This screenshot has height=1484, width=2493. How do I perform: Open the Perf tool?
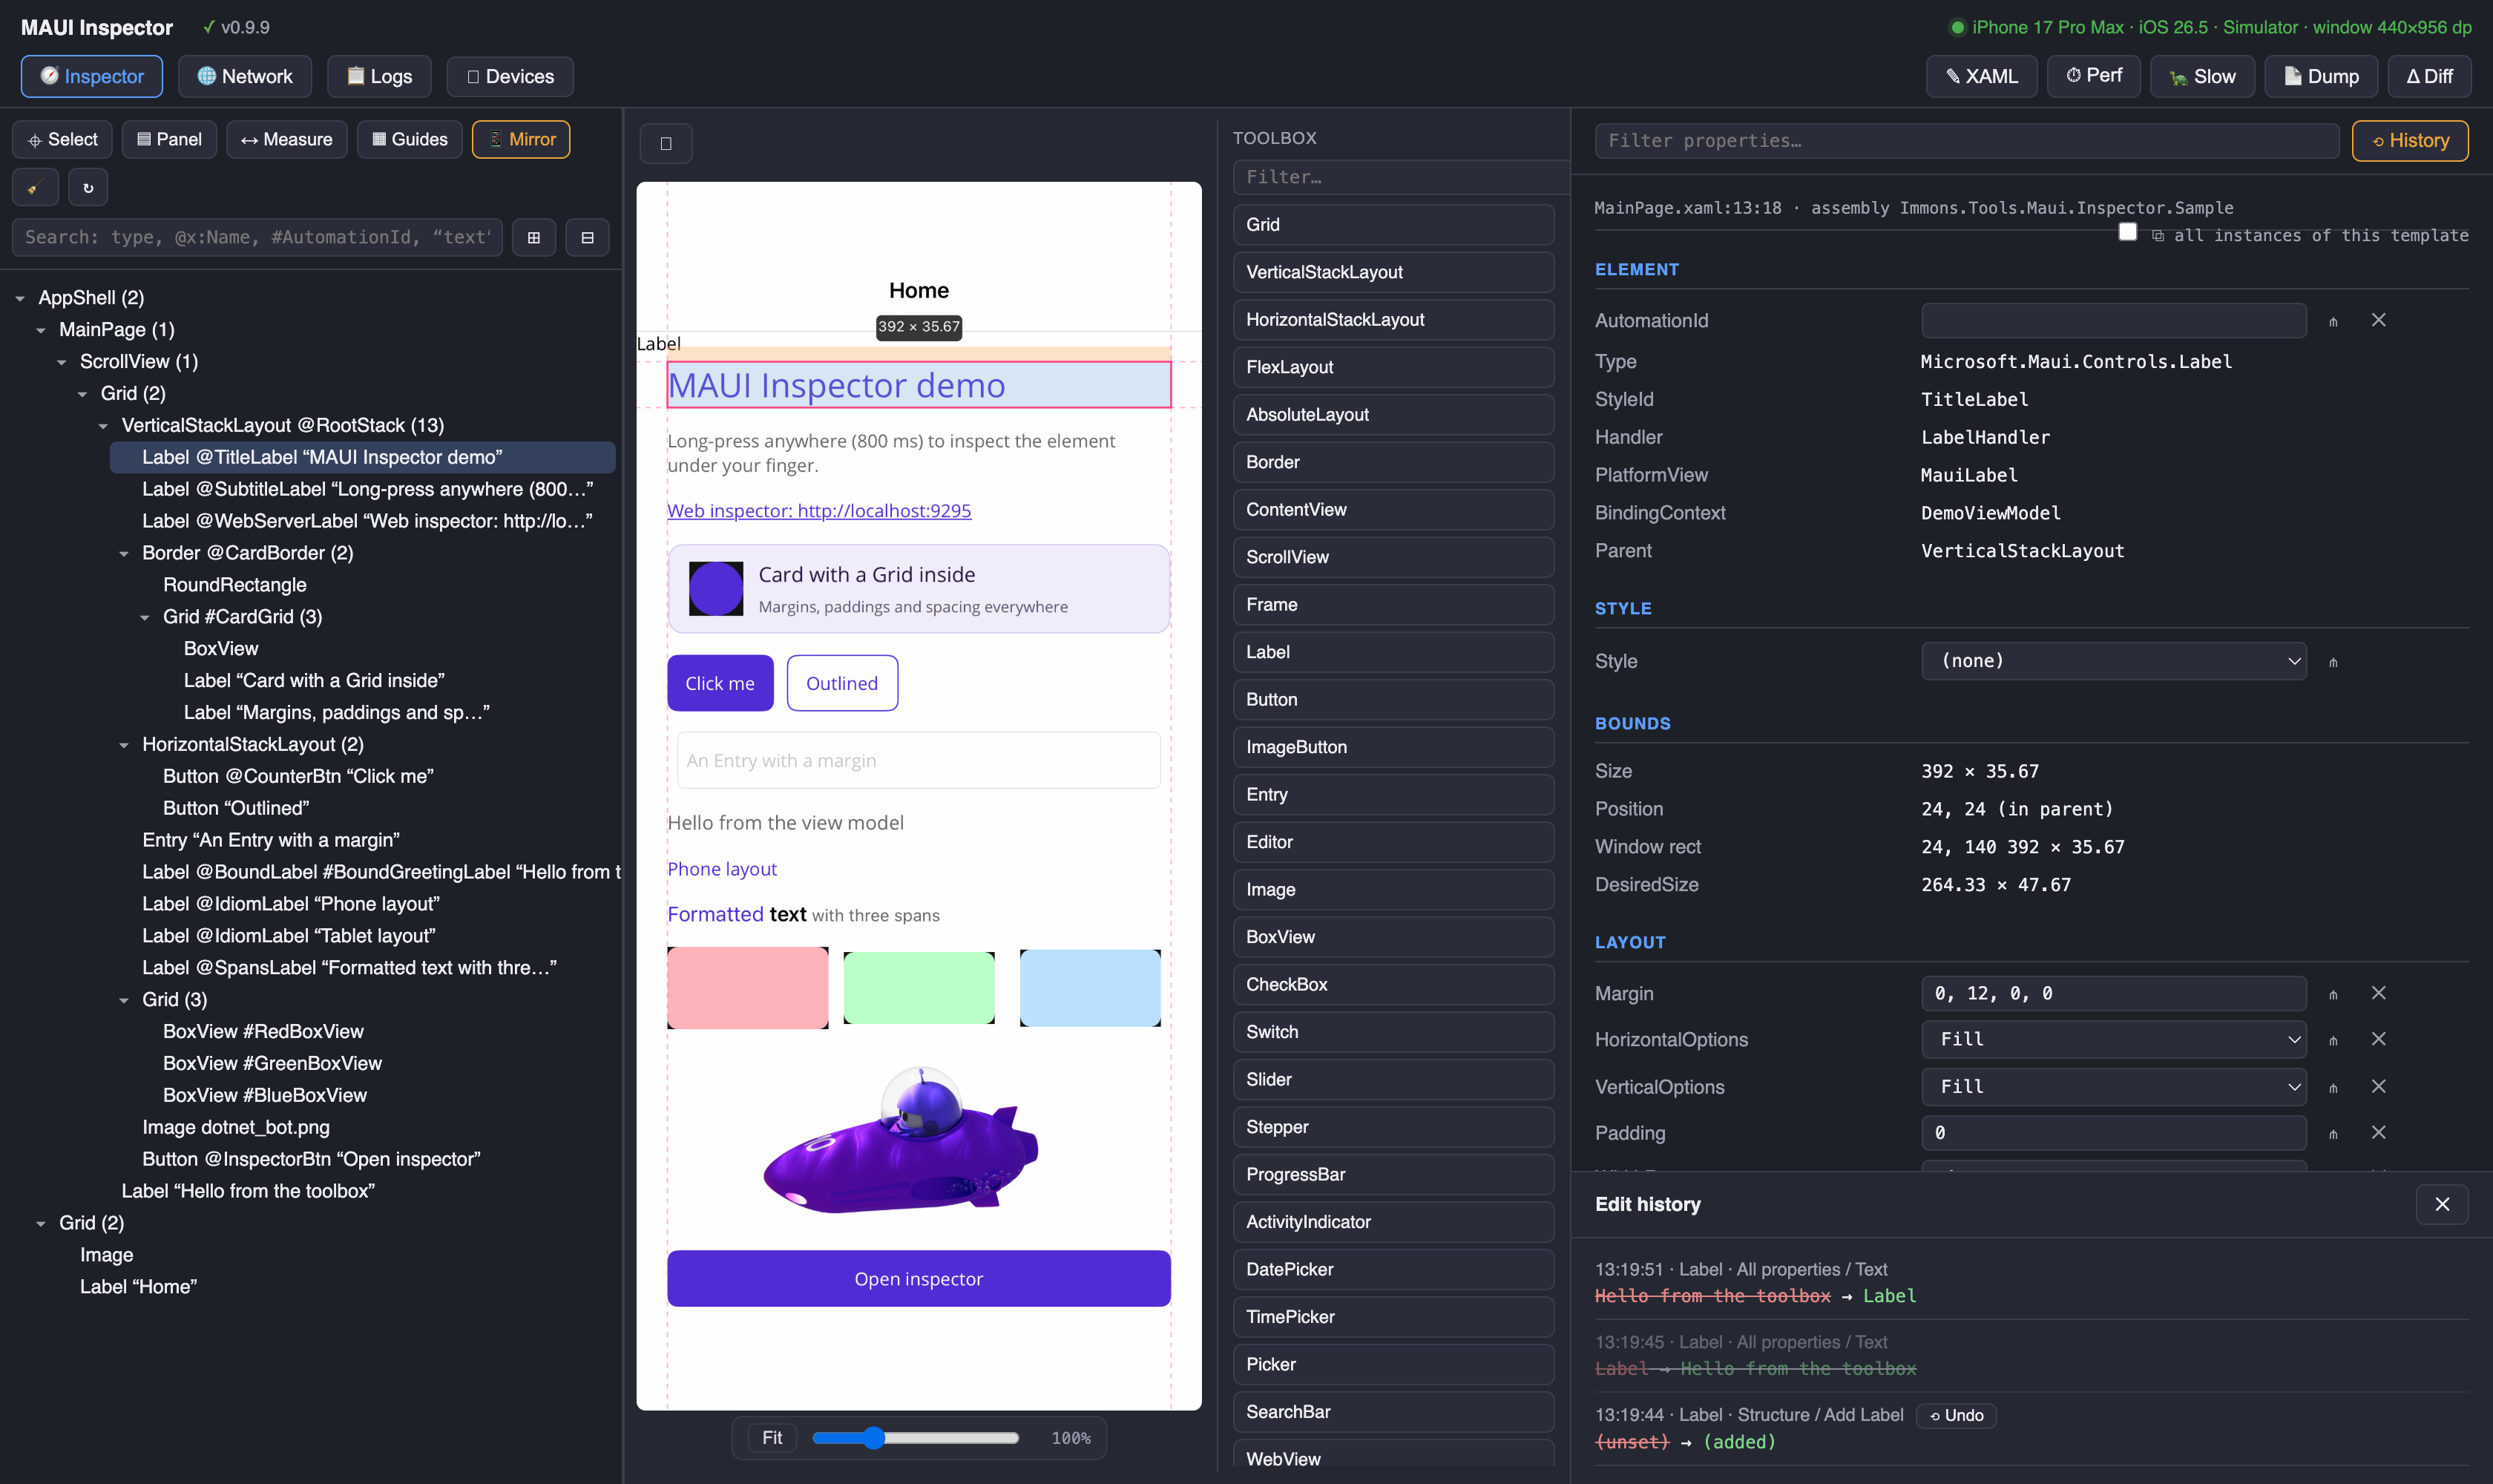coord(2093,76)
